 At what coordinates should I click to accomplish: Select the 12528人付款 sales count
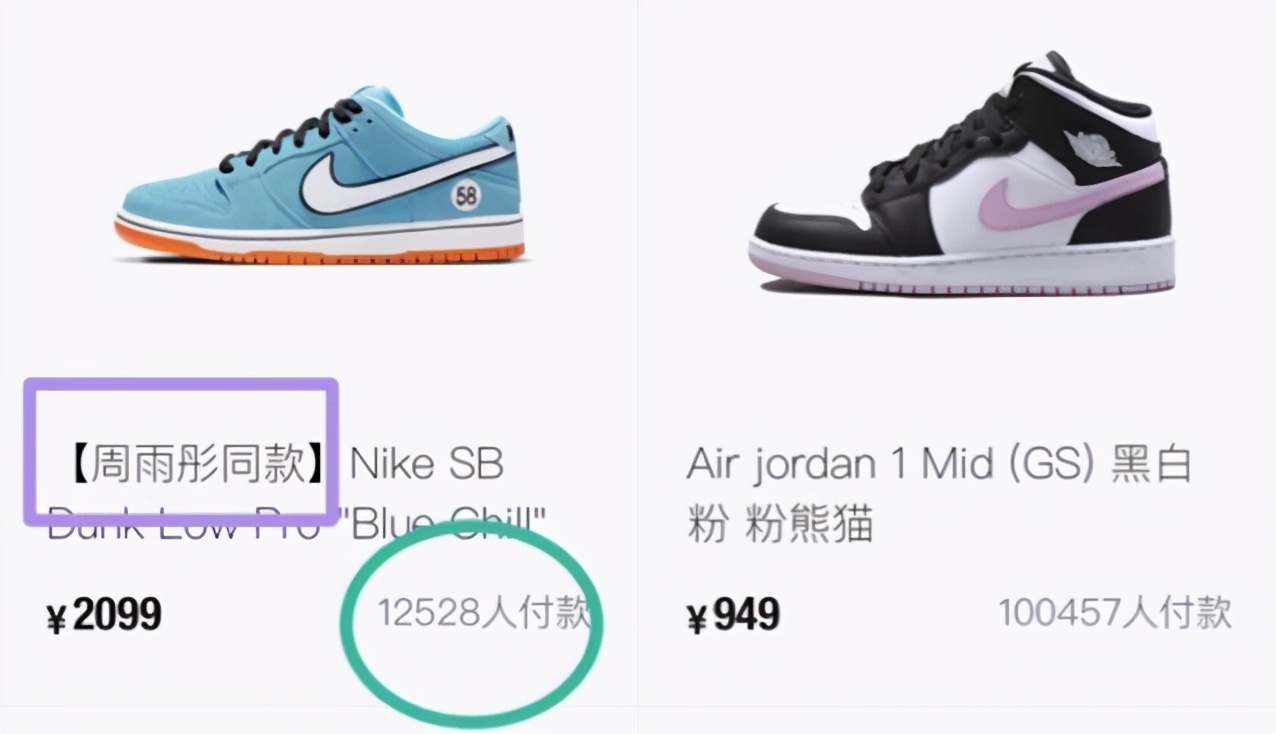pos(484,613)
